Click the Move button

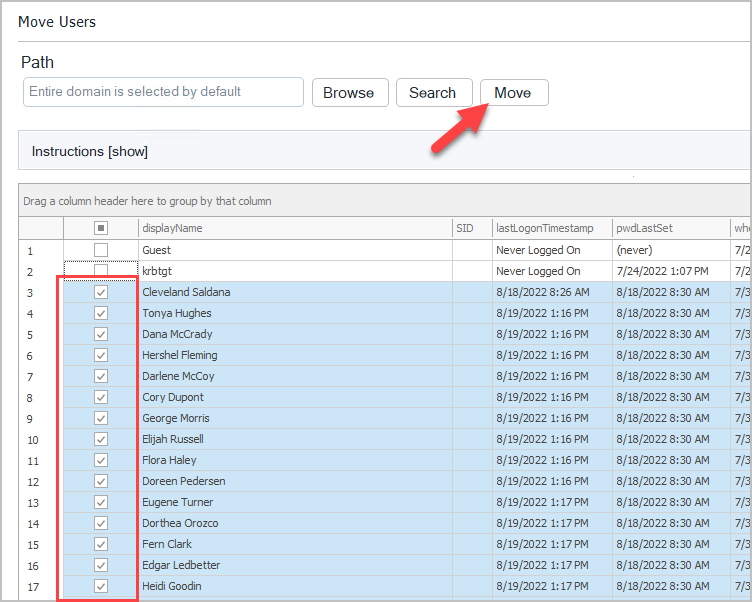513,93
